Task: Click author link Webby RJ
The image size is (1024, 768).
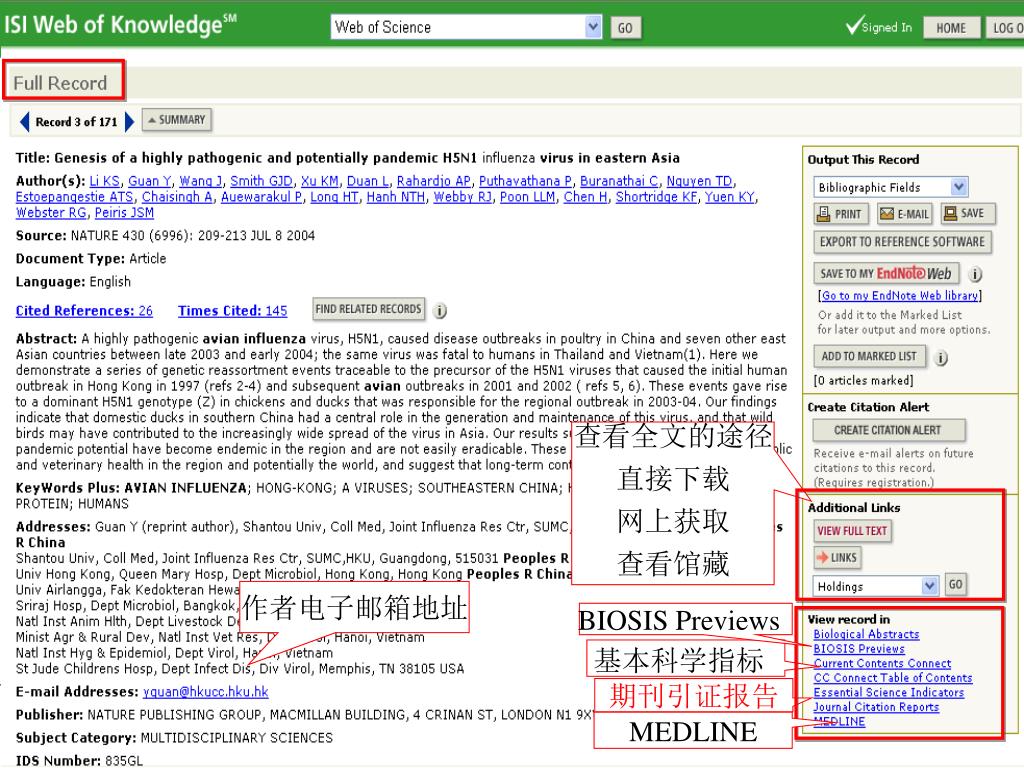Action: pyautogui.click(x=463, y=197)
